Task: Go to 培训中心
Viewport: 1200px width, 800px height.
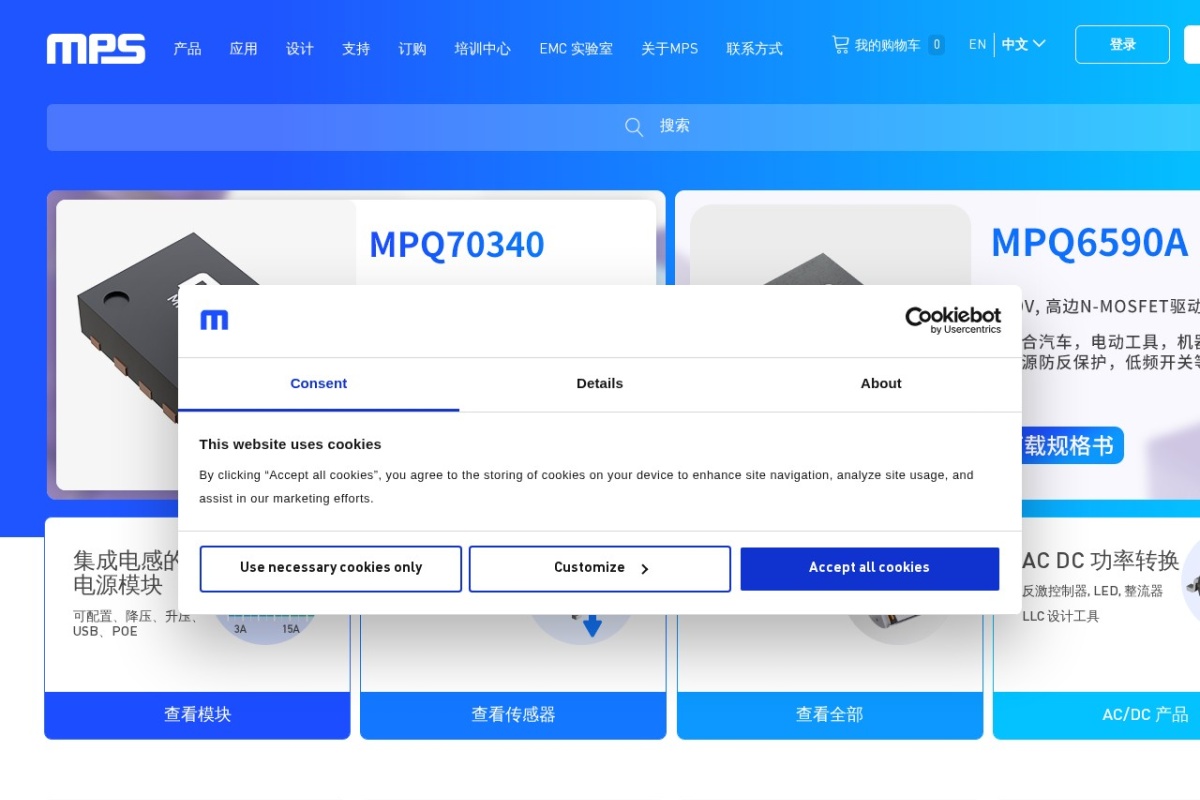Action: (x=482, y=48)
